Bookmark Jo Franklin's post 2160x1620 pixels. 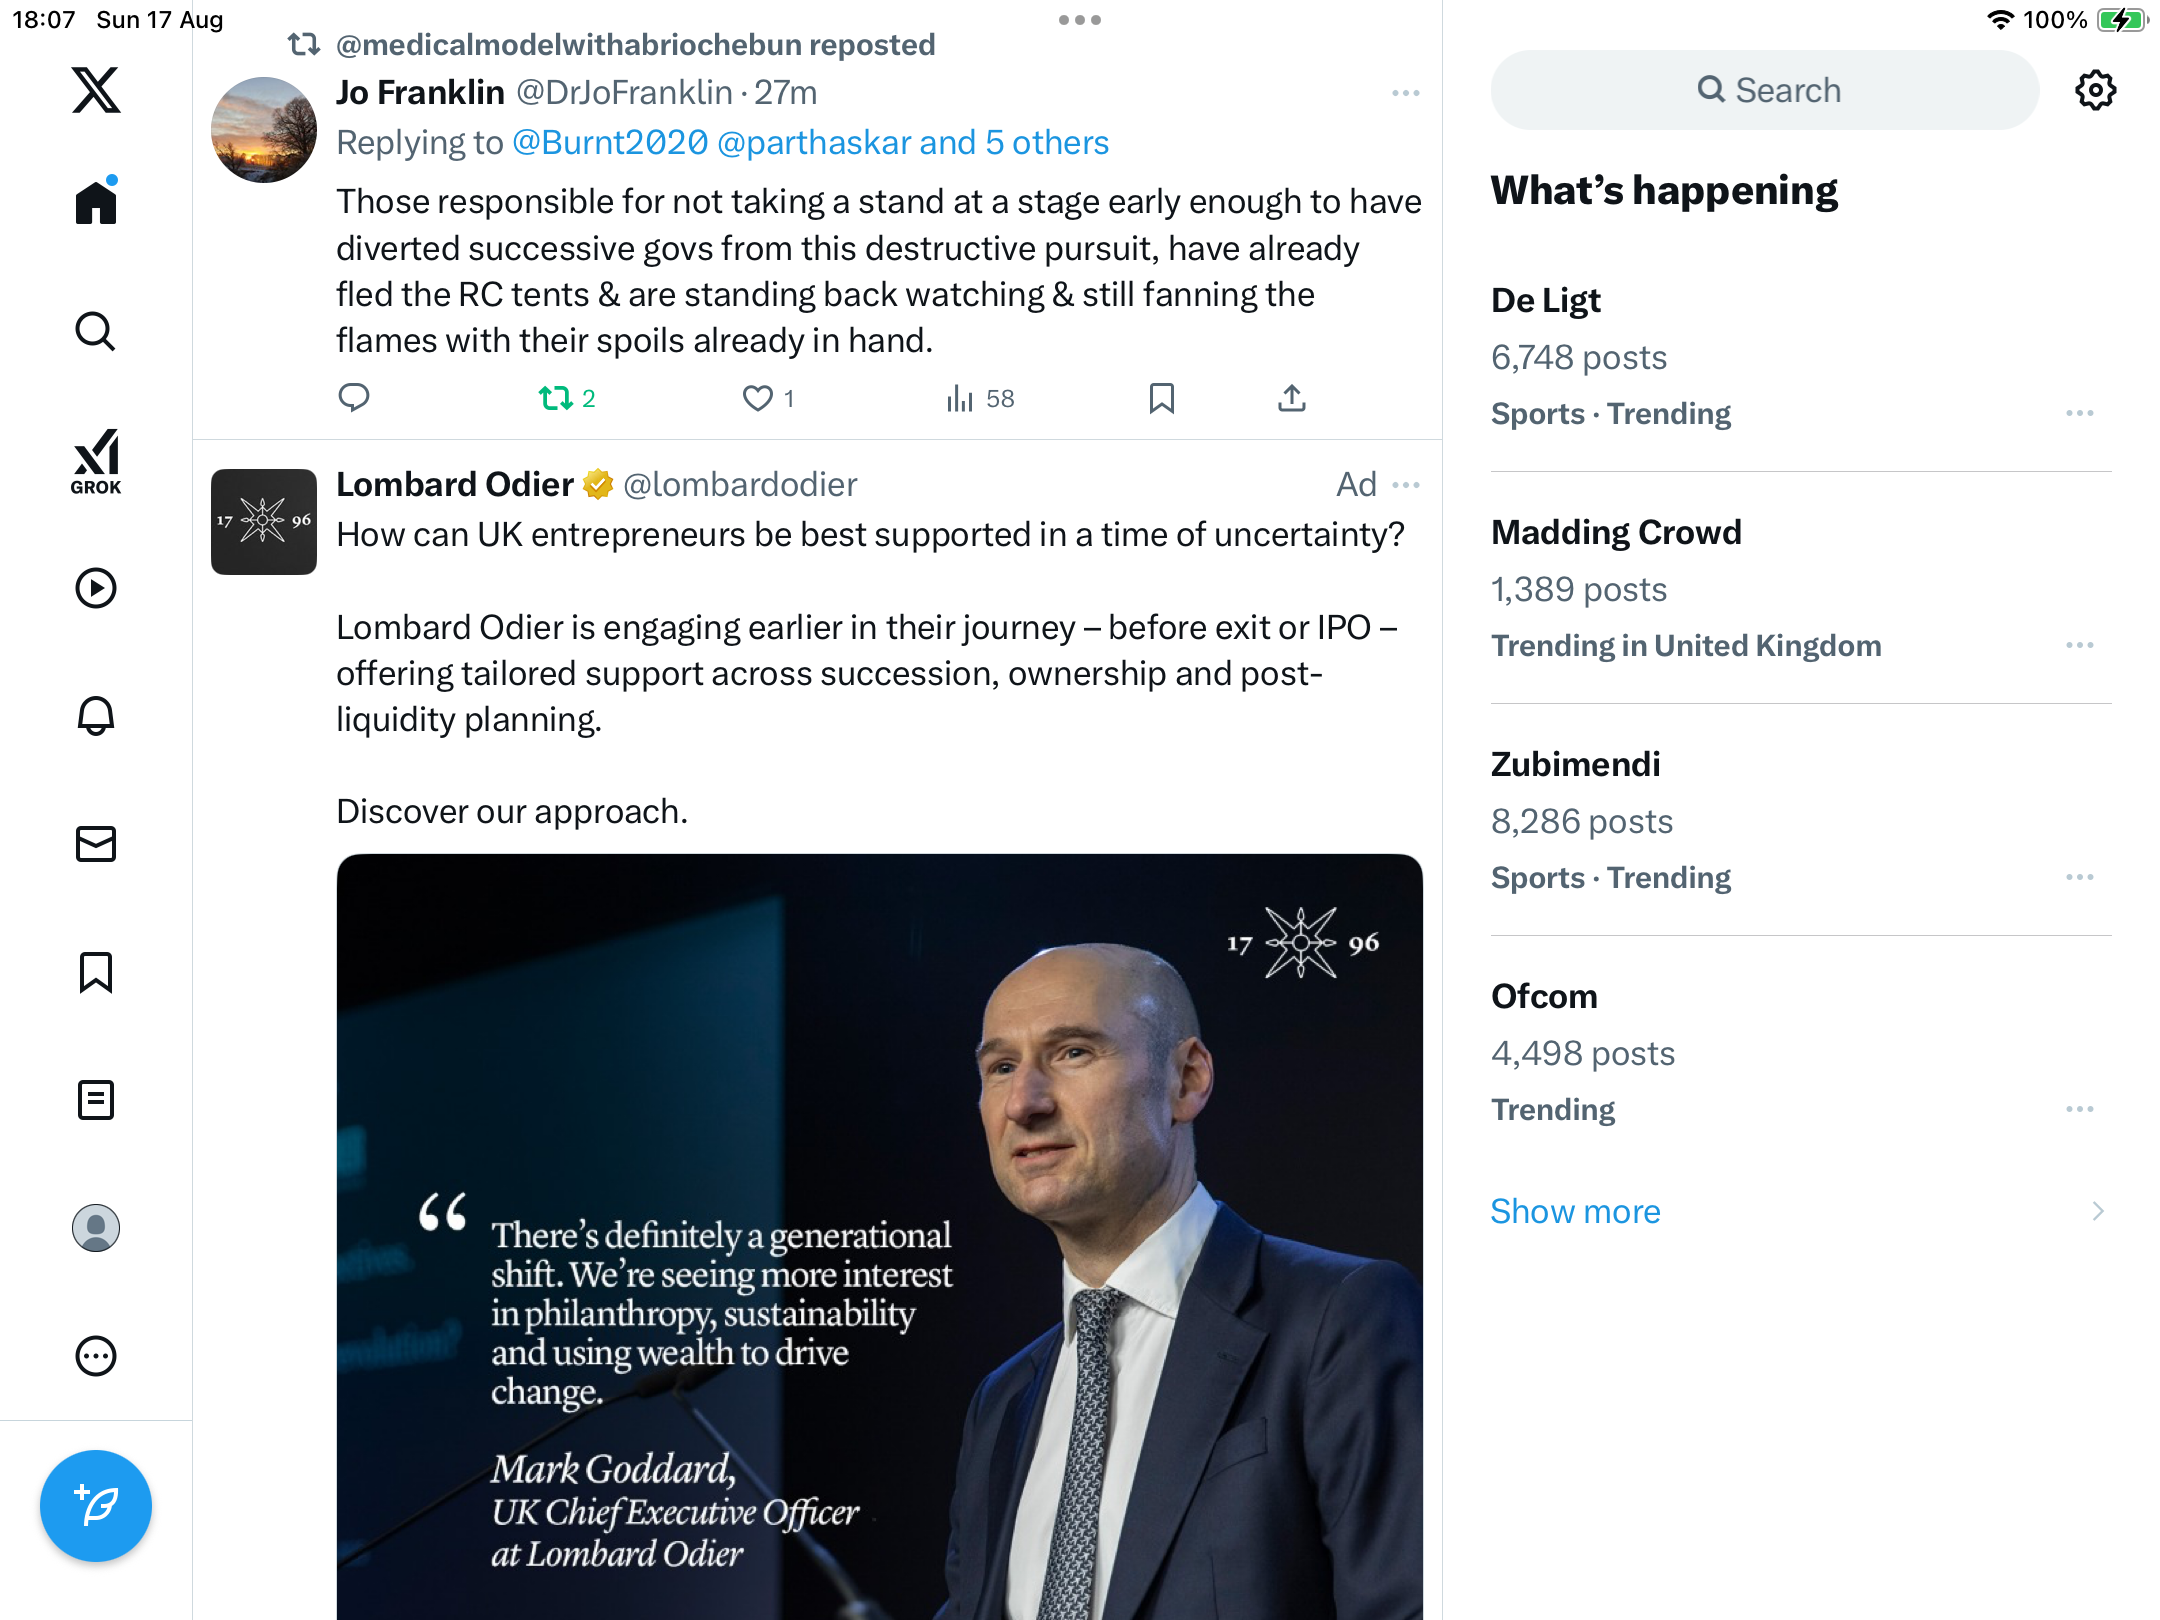[x=1161, y=399]
